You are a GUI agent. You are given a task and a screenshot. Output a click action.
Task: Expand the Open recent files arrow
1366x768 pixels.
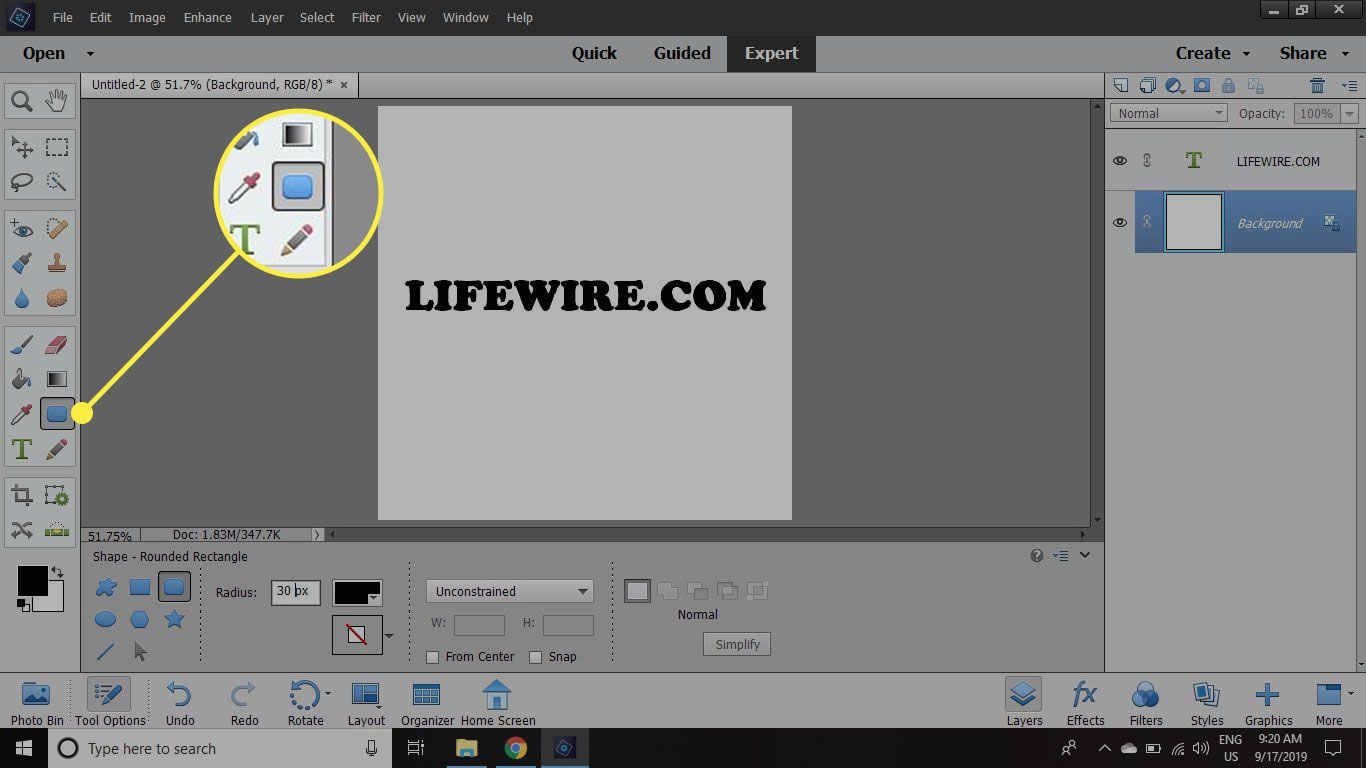[x=90, y=54]
